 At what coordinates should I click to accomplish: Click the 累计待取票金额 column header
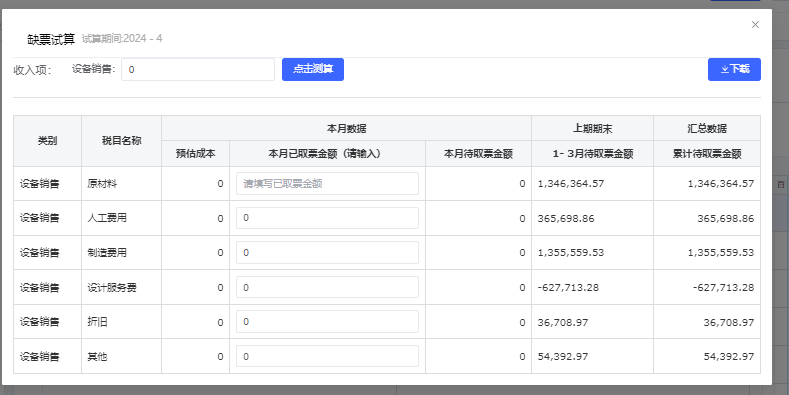click(707, 153)
